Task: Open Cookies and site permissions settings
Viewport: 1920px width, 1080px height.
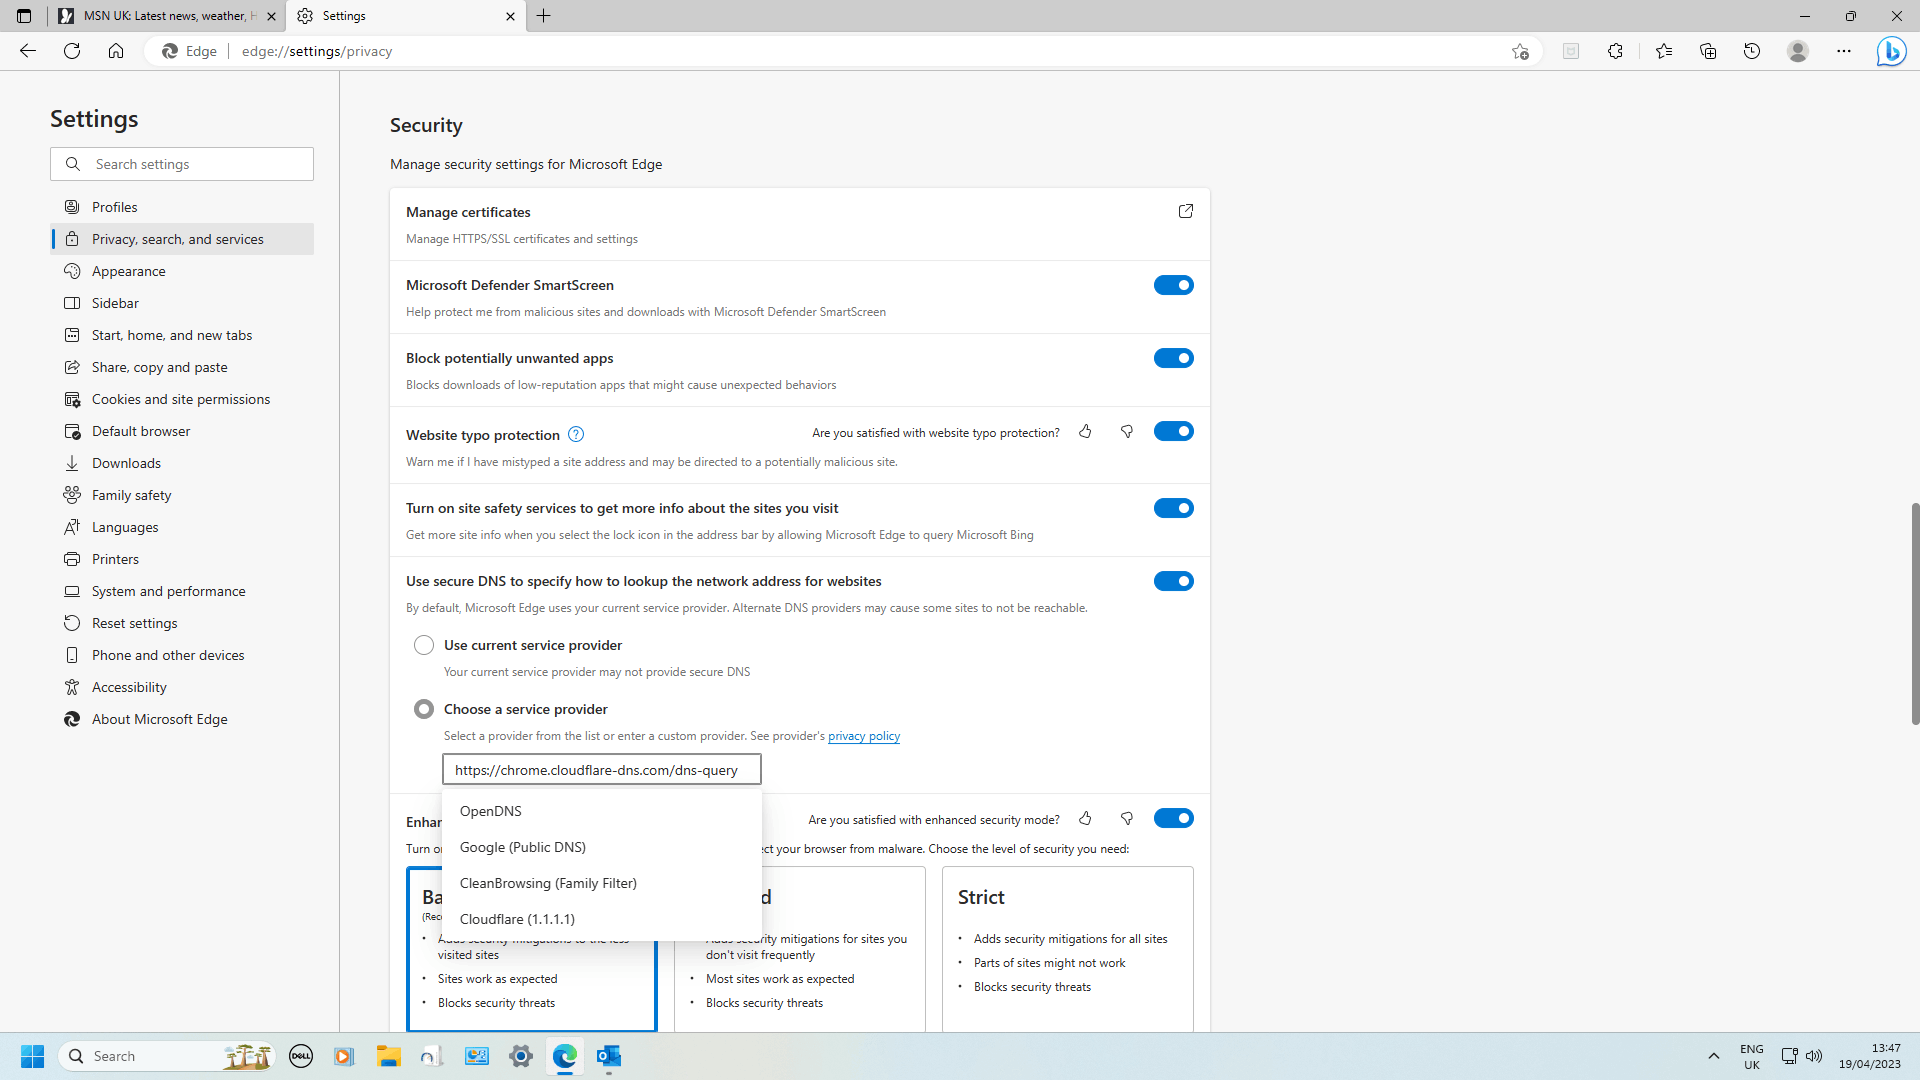Action: [x=181, y=398]
